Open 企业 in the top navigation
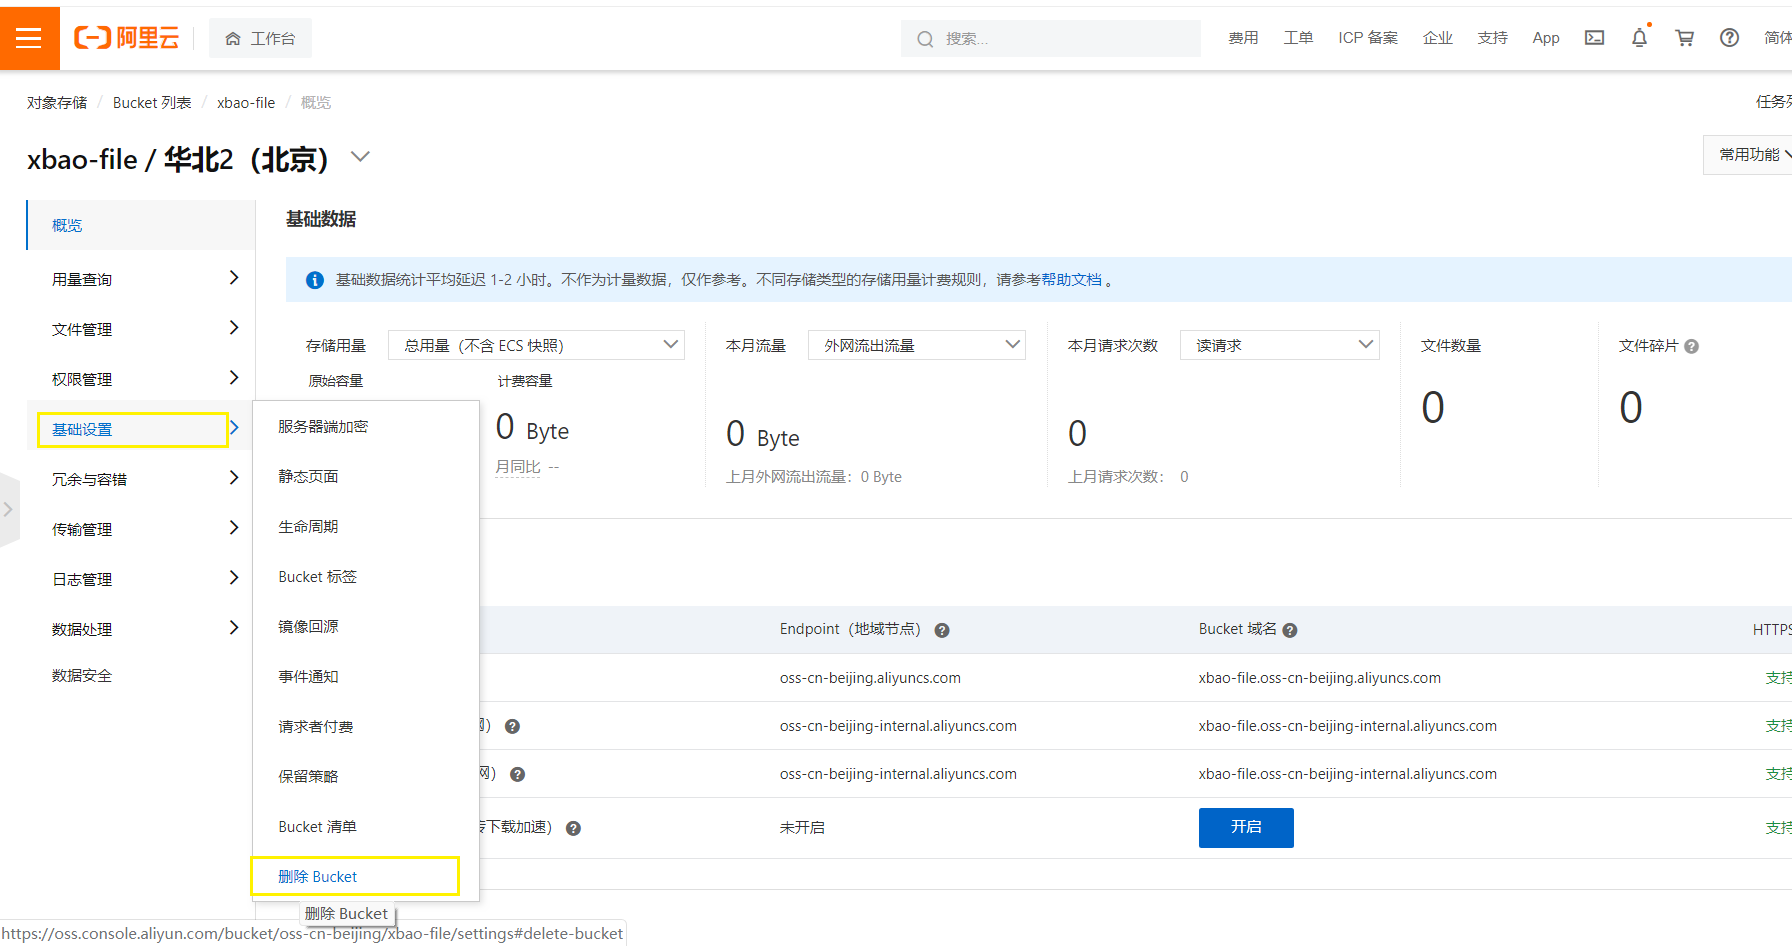 (x=1438, y=38)
